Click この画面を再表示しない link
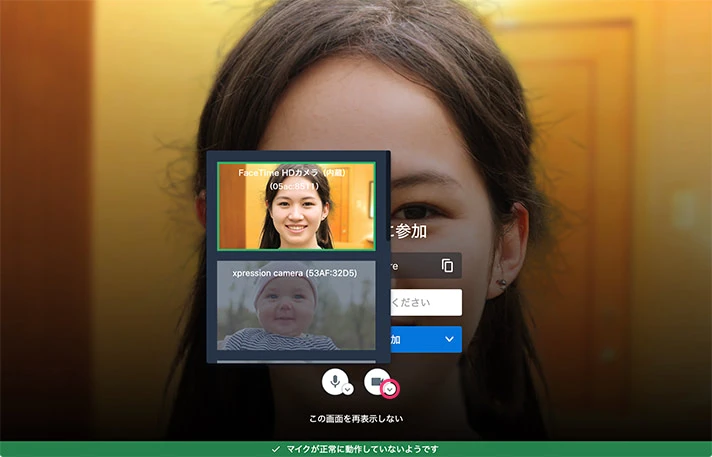 tap(356, 418)
